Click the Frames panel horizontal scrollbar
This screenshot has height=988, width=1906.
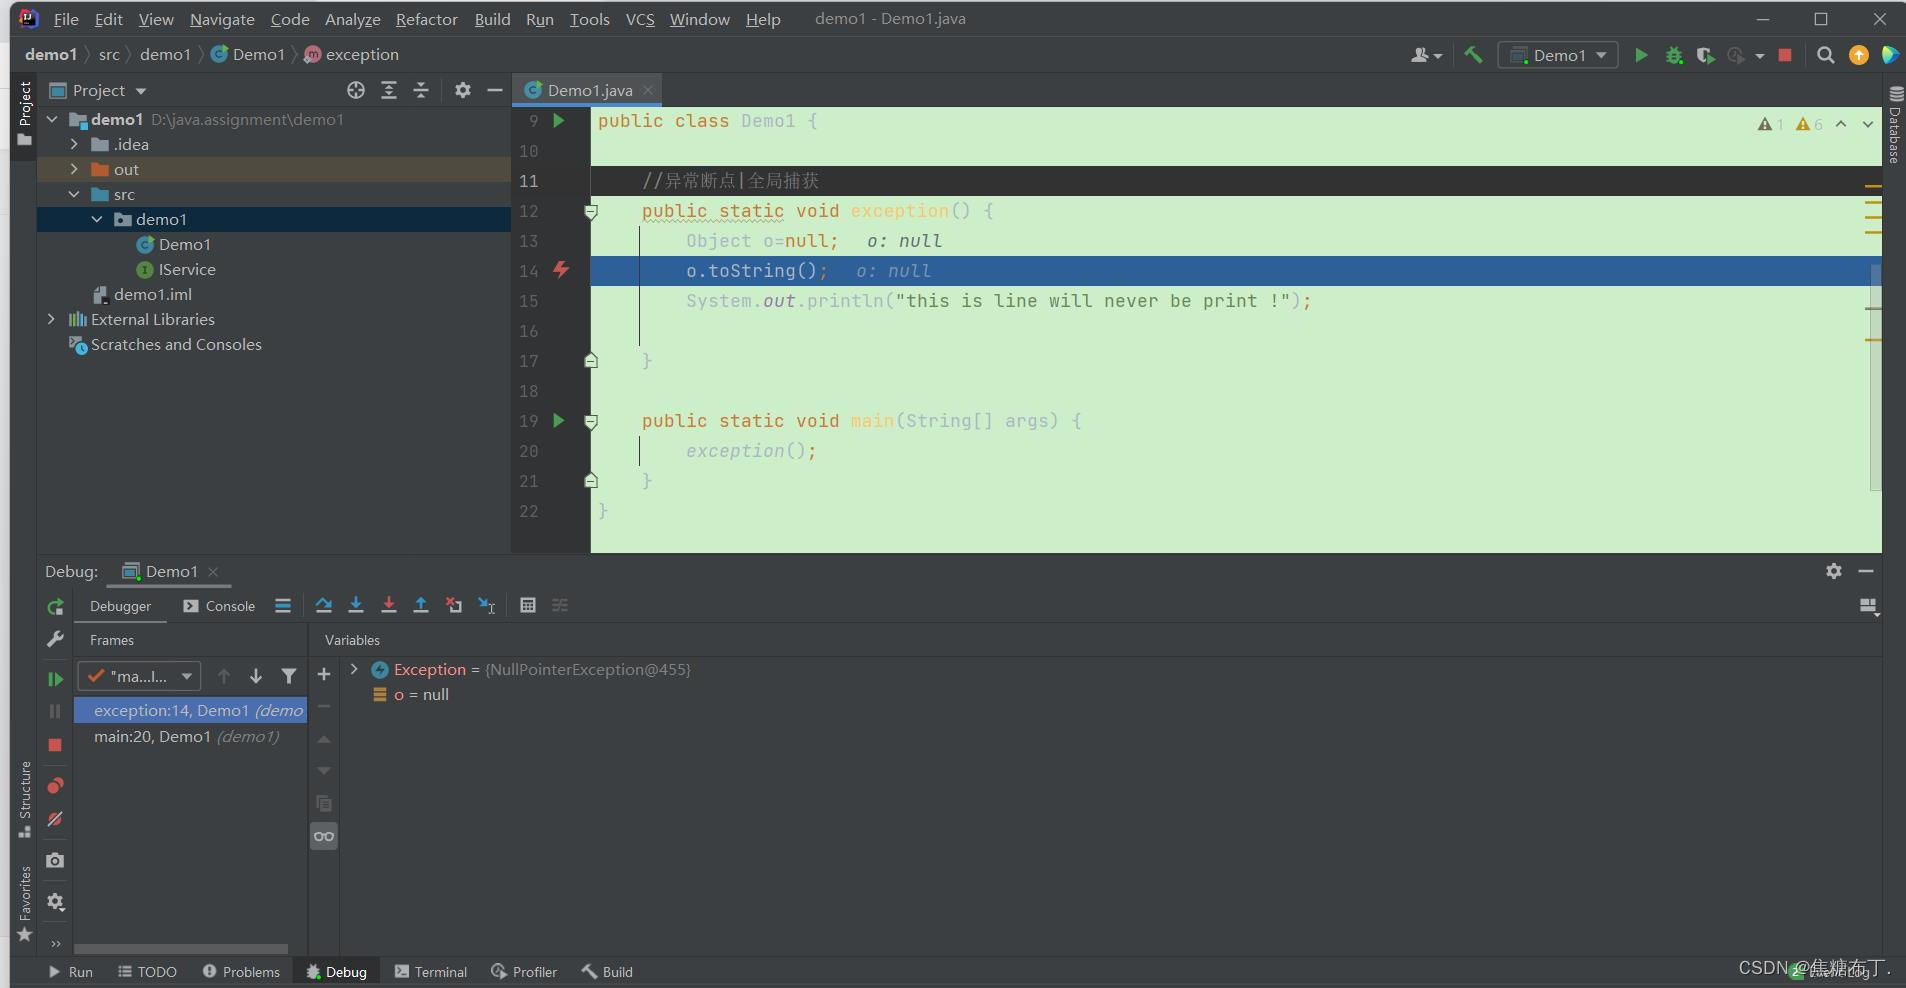181,948
